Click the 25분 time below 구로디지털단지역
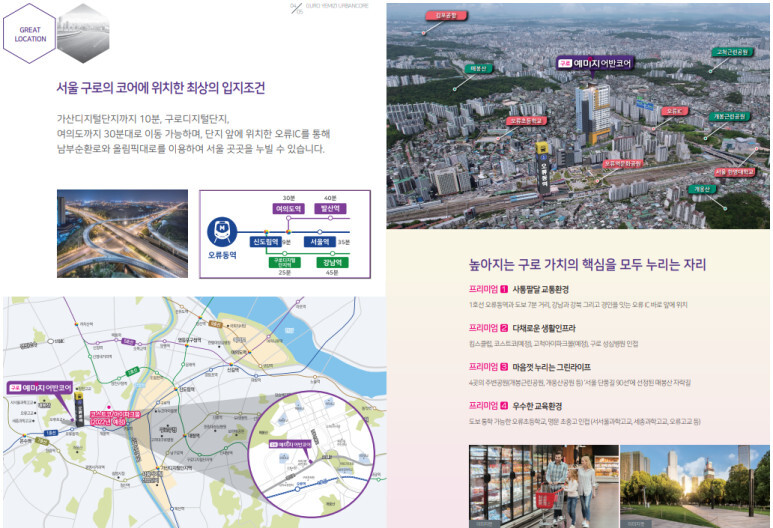This screenshot has width=773, height=528. pos(284,273)
